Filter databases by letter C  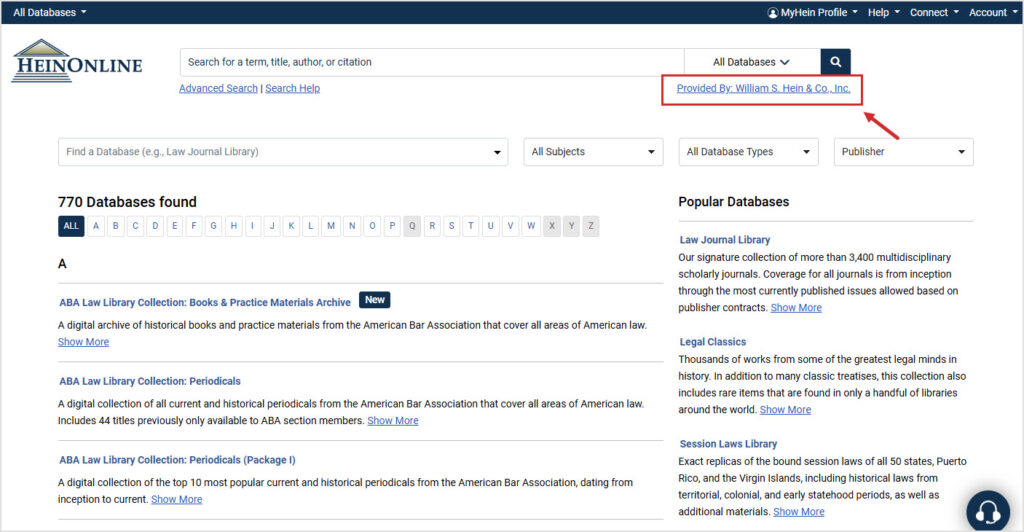[135, 226]
